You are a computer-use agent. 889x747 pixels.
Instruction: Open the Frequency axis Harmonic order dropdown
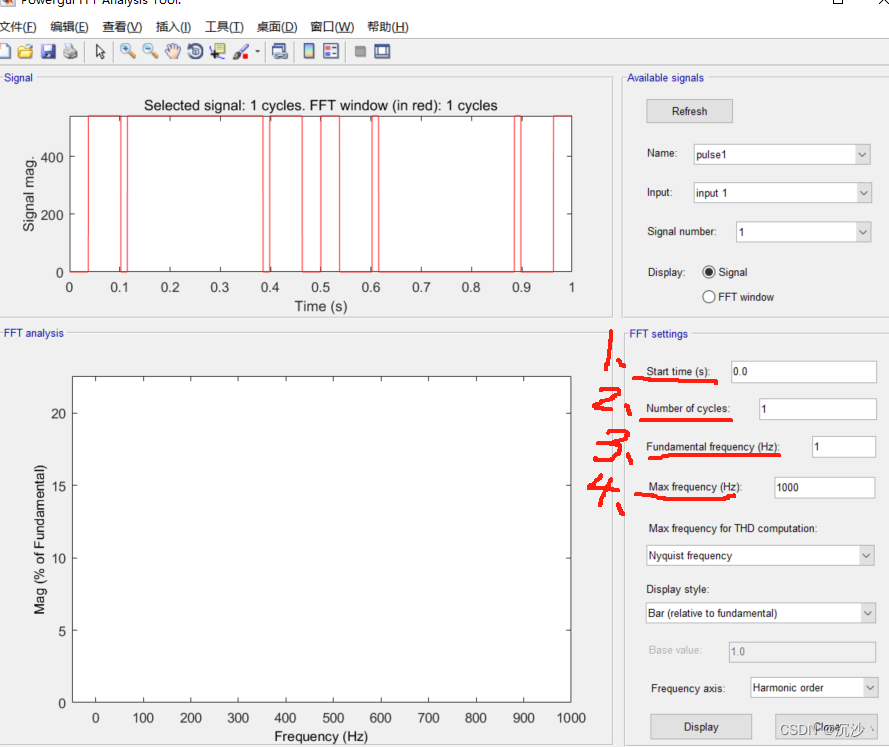click(x=814, y=687)
